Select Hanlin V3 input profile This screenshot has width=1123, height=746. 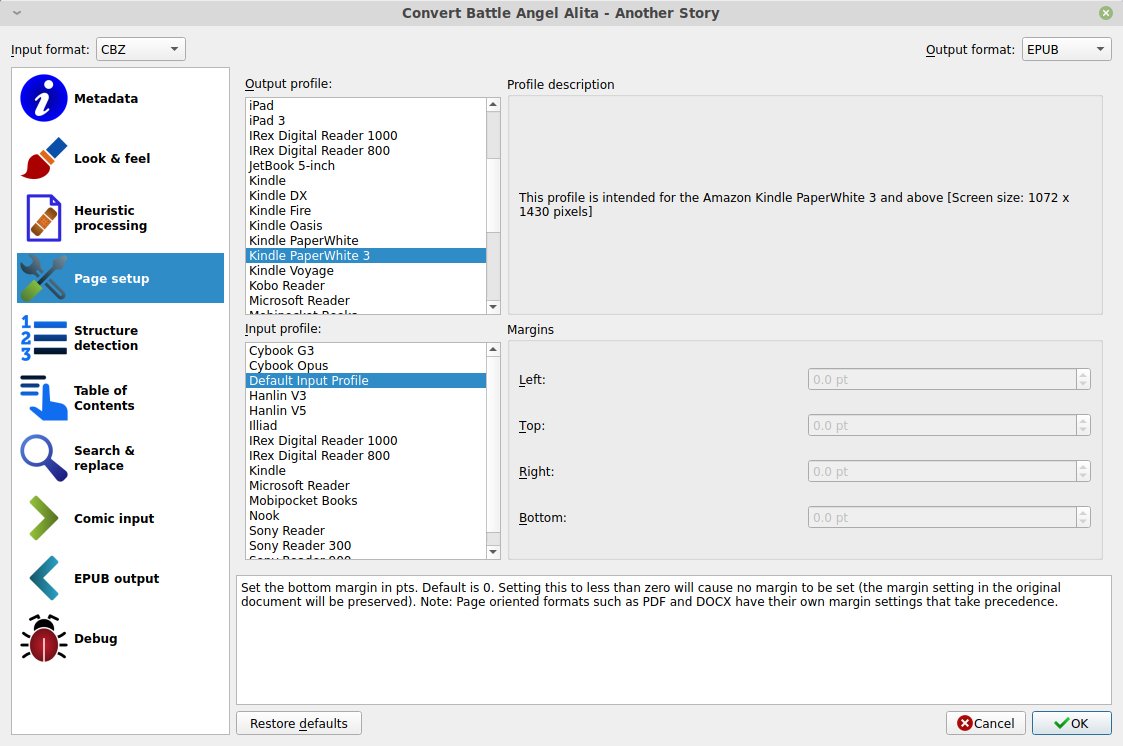coord(366,395)
